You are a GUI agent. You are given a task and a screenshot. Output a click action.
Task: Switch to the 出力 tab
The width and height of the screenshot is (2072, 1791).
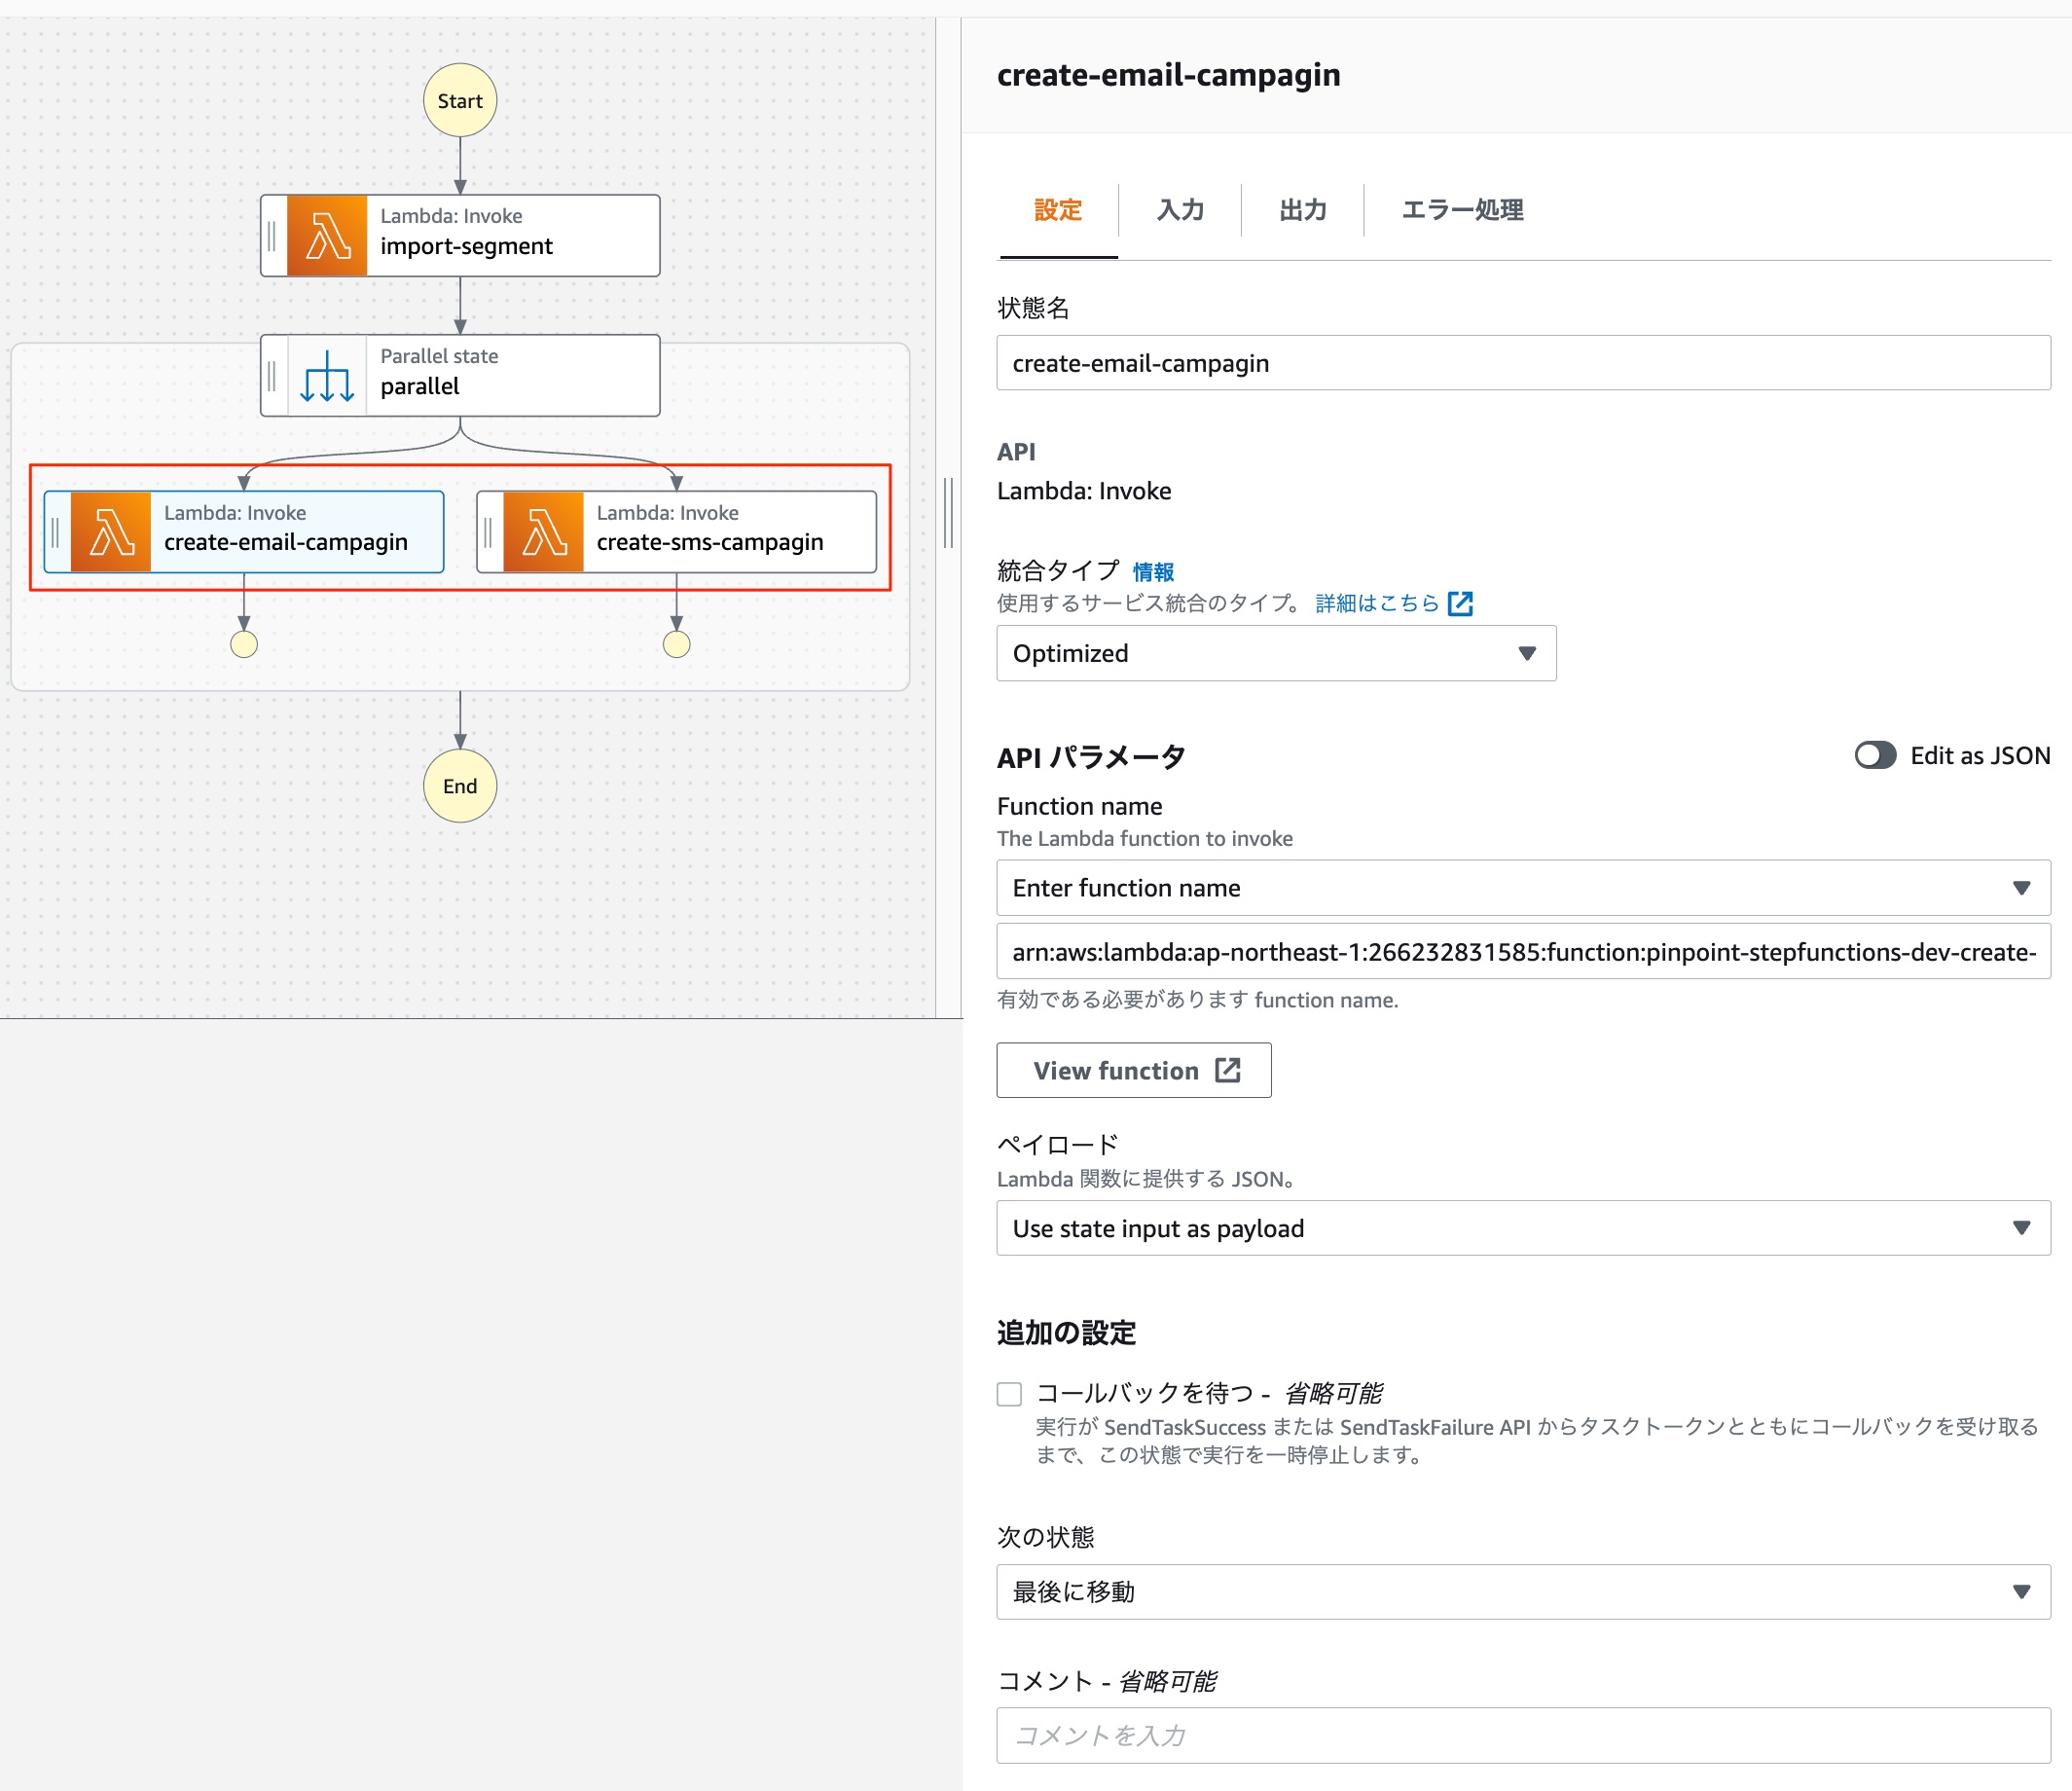click(1303, 210)
